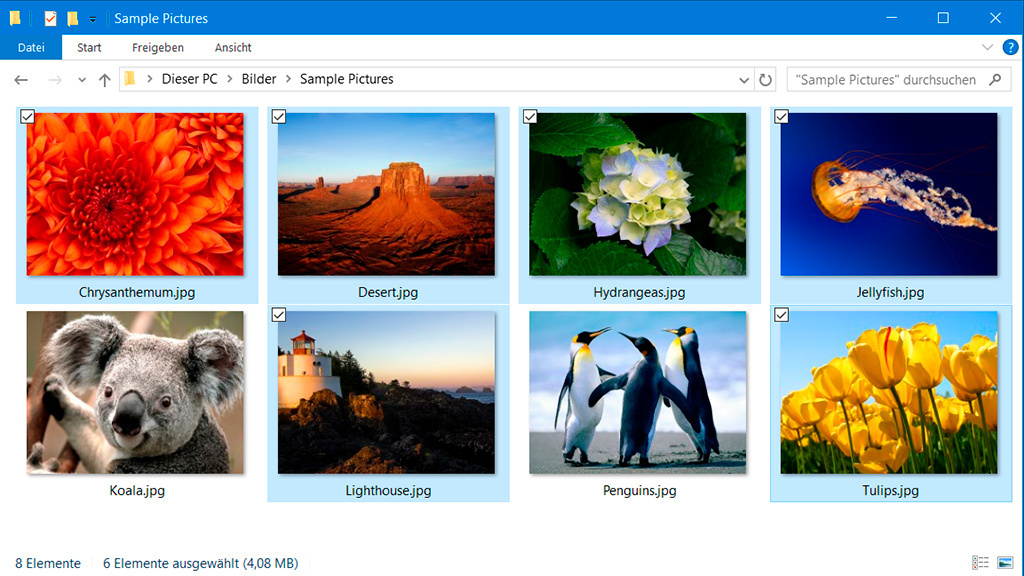The width and height of the screenshot is (1024, 576).
Task: Open the address bar history dropdown
Action: (x=744, y=80)
